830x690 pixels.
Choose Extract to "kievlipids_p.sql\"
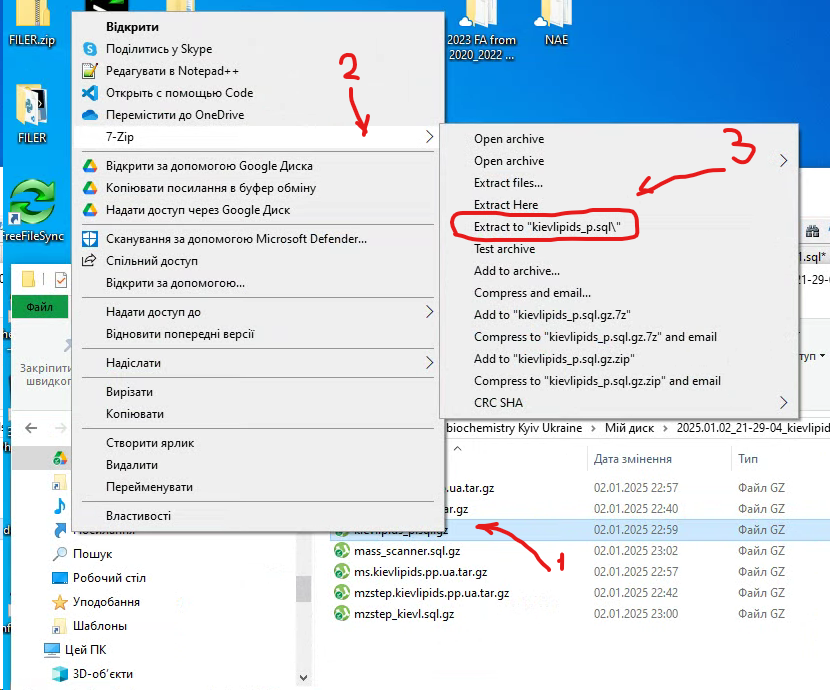(x=554, y=227)
